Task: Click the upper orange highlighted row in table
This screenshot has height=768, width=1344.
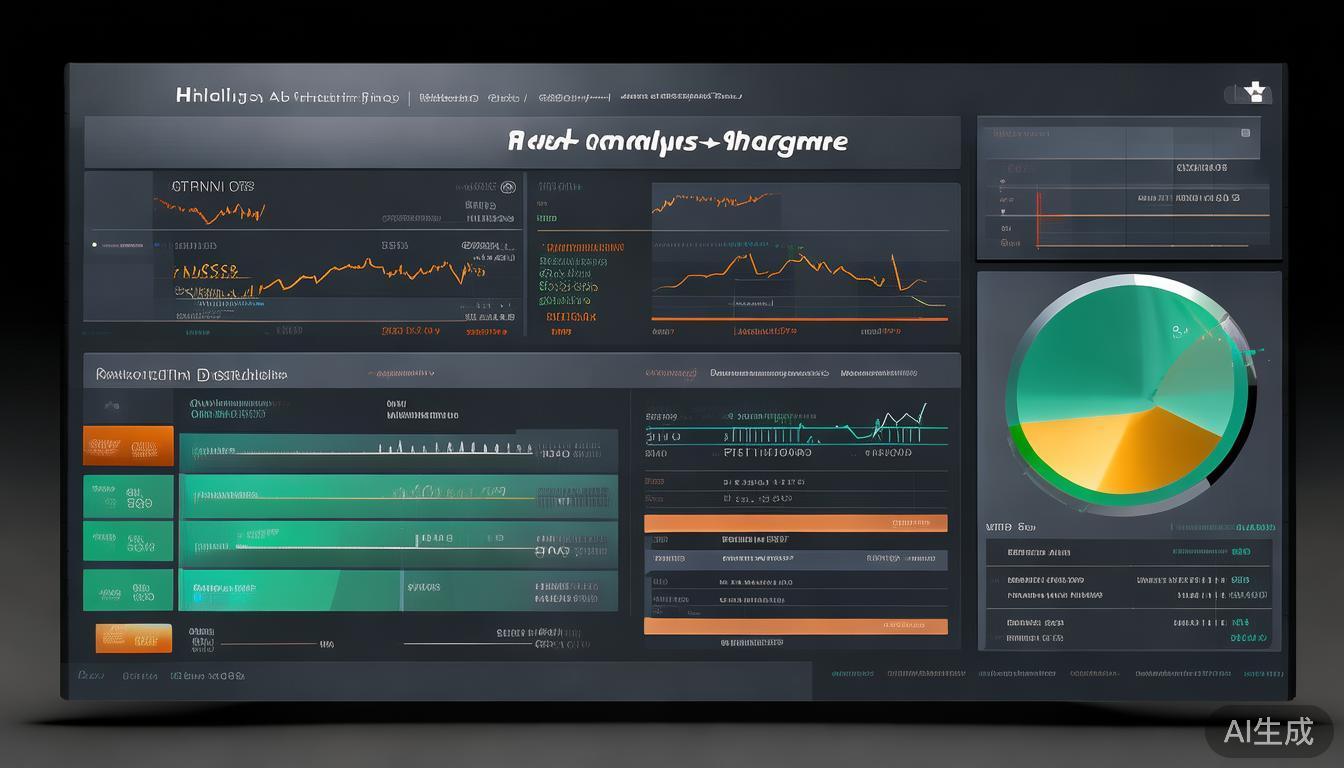Action: tap(795, 522)
